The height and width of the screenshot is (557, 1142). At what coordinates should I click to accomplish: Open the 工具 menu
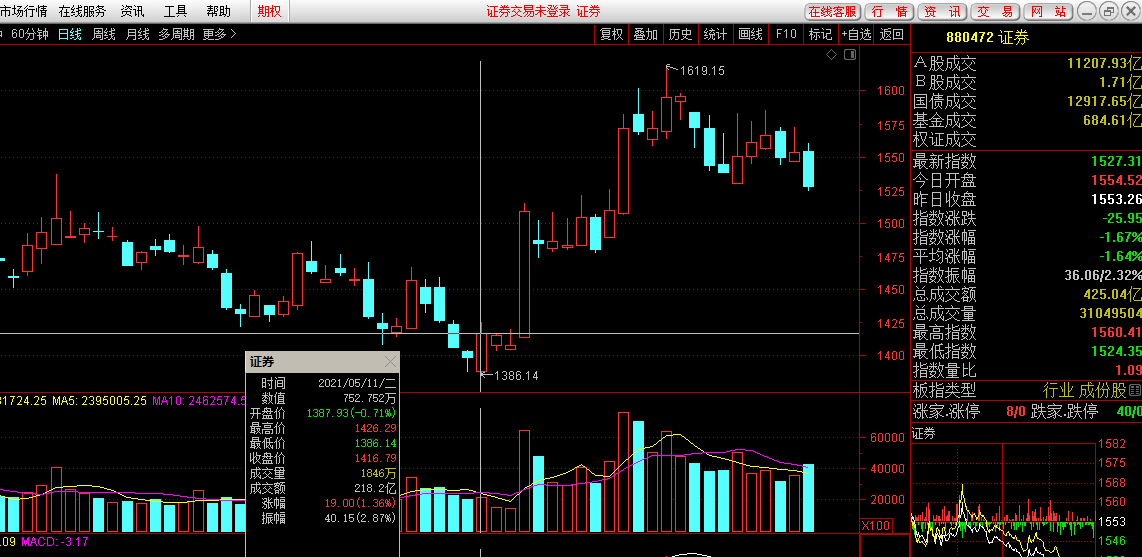click(176, 11)
